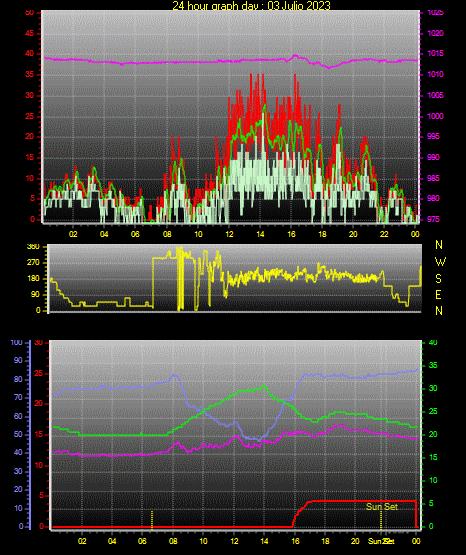
Task: Click the 18 hour tick on bottom graph
Action: coord(325,541)
